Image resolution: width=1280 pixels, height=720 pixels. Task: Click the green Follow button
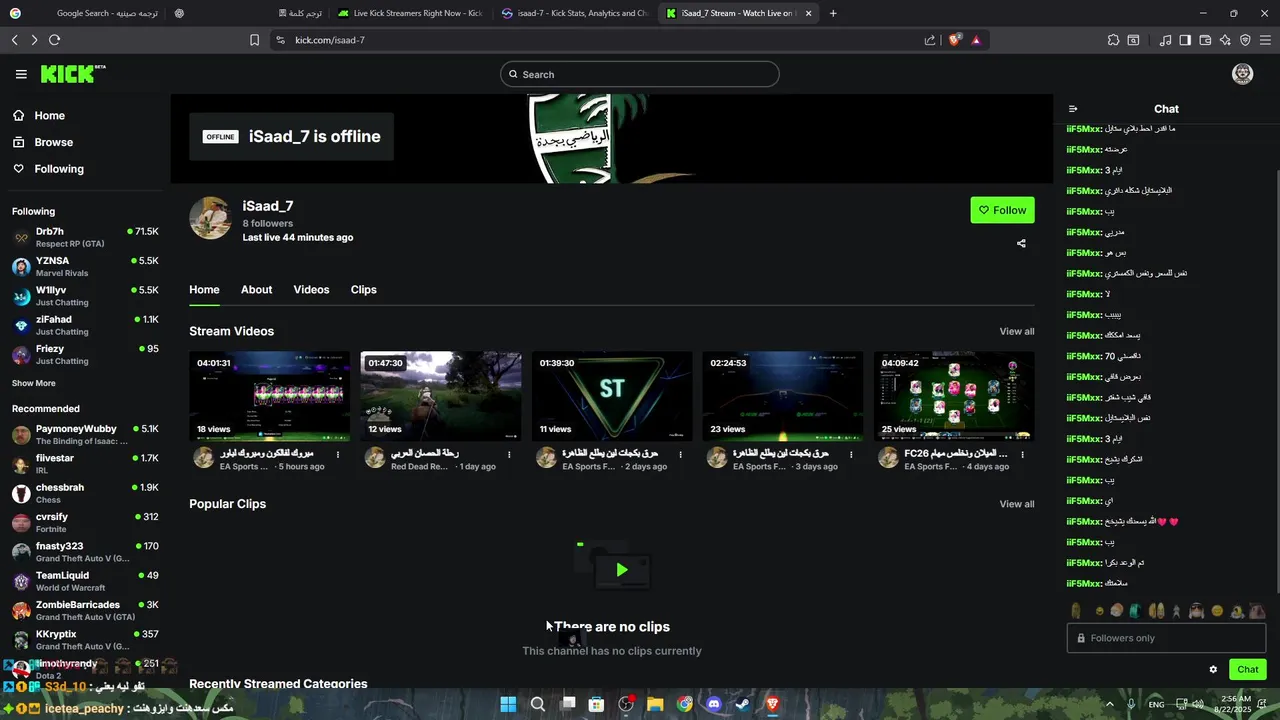pos(1002,210)
